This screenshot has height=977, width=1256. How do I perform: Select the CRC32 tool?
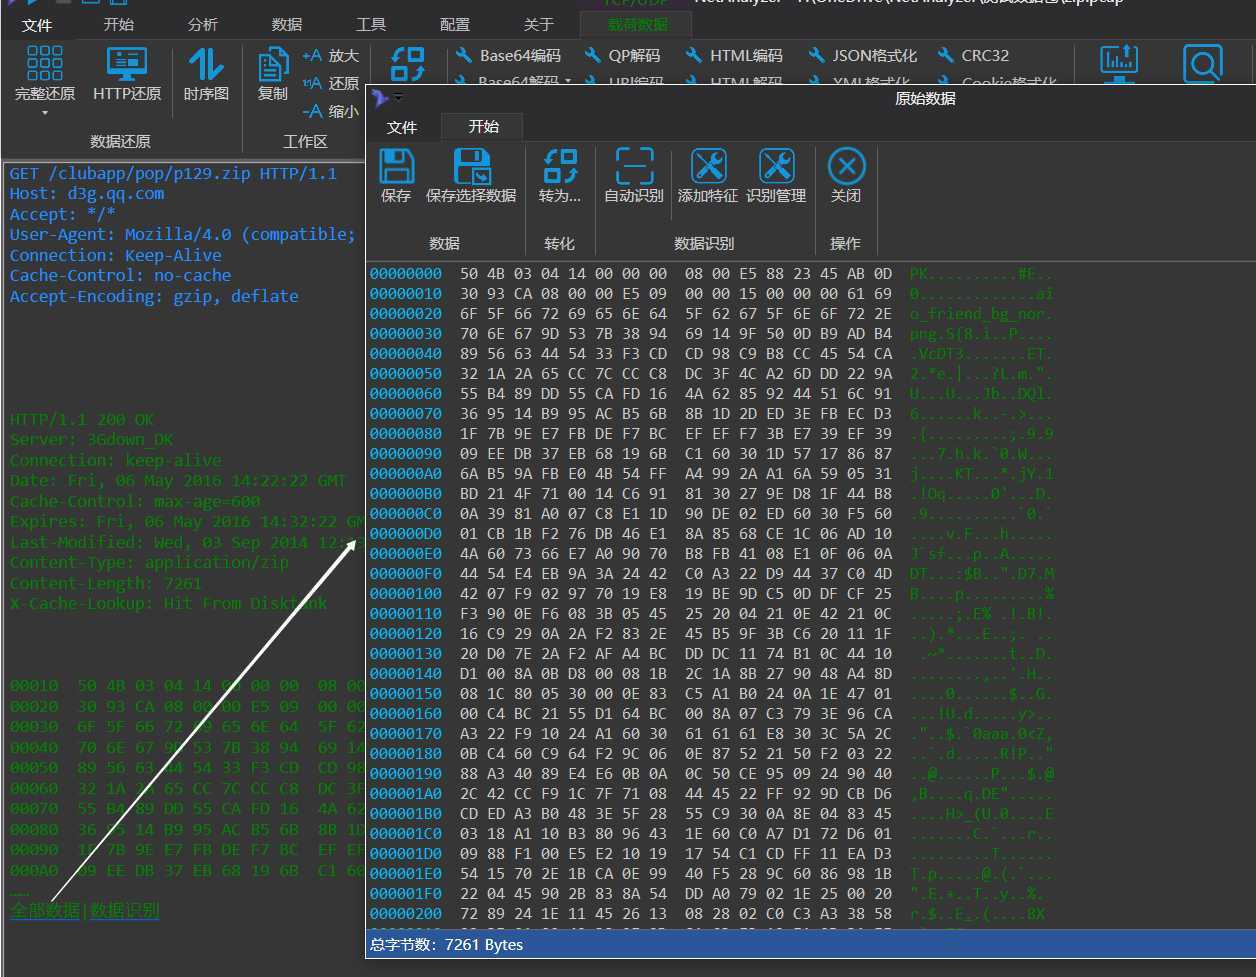coord(972,56)
